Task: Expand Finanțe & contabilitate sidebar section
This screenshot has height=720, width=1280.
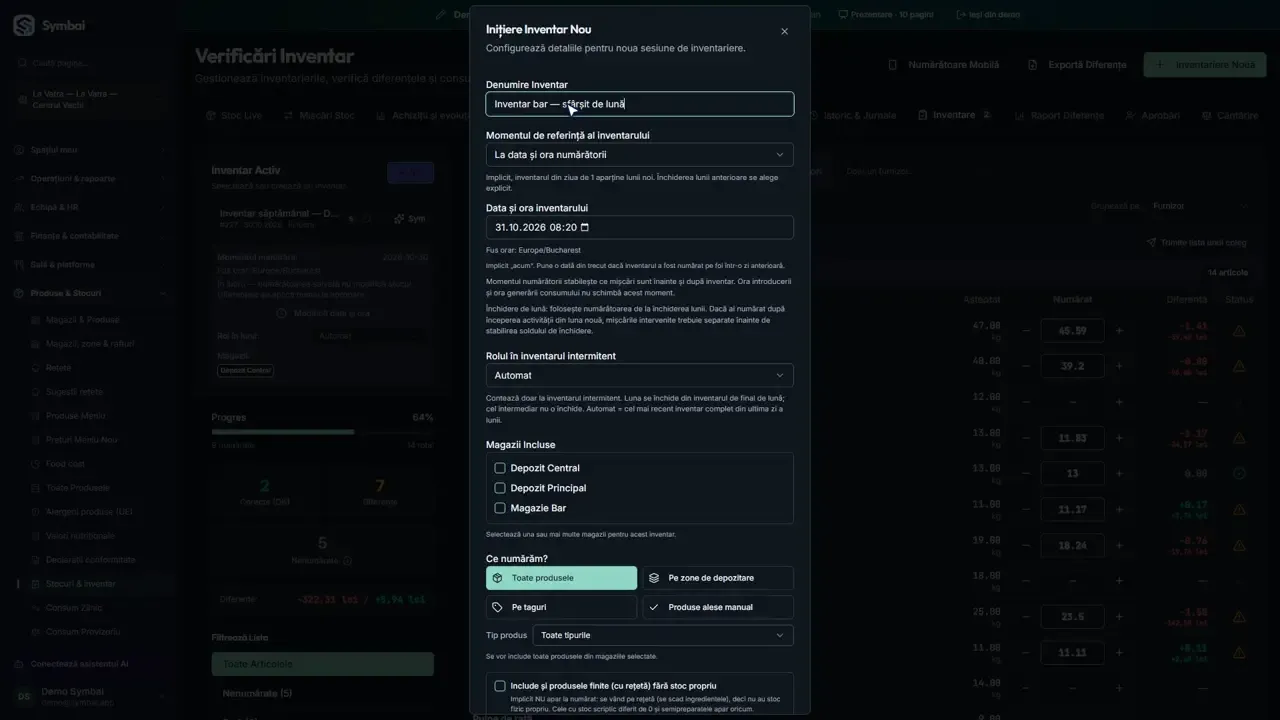Action: (x=90, y=236)
